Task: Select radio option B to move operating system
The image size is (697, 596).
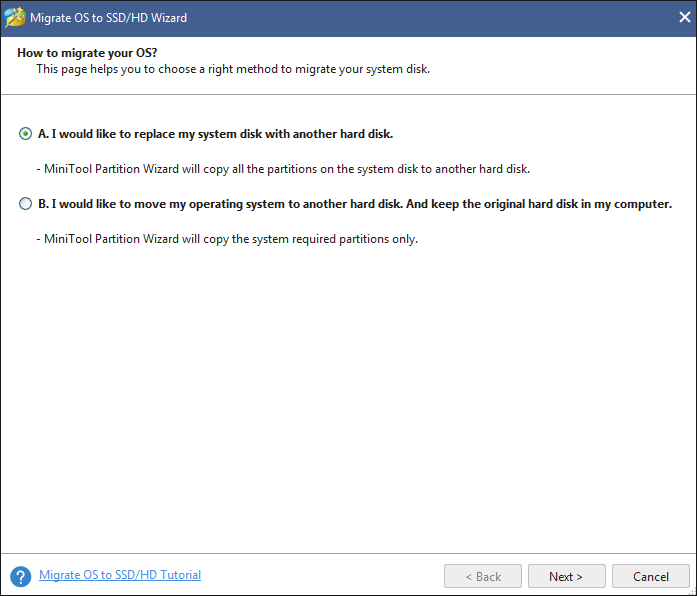Action: [25, 204]
